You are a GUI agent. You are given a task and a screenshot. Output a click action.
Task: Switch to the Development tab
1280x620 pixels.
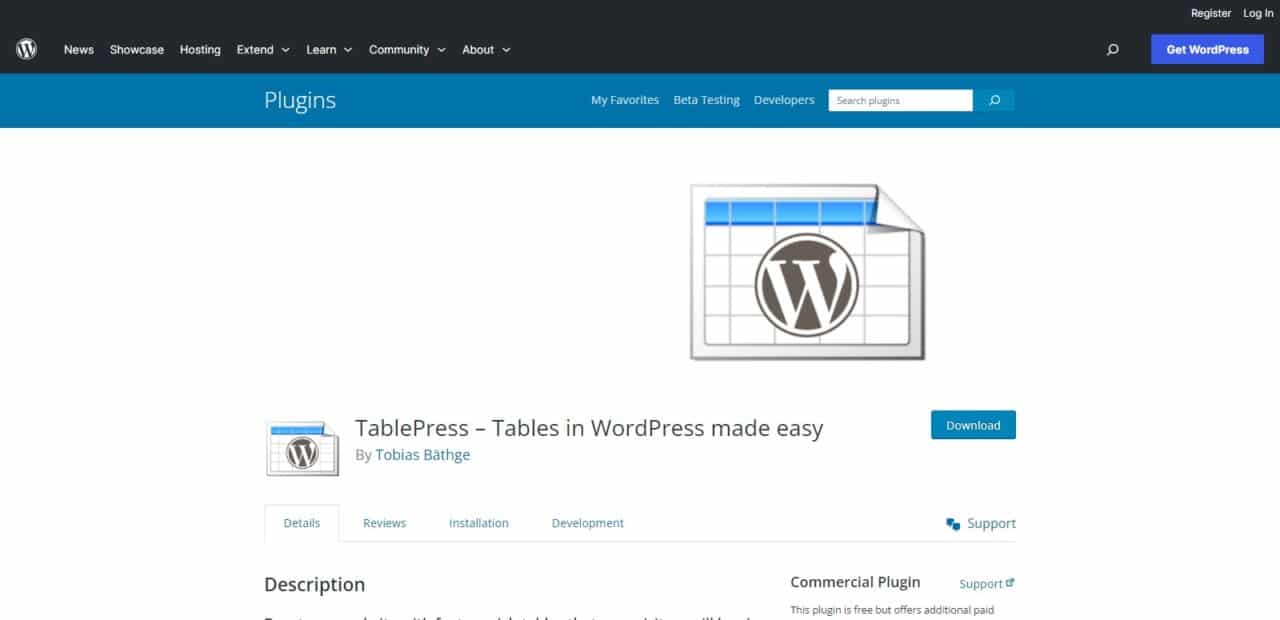coord(588,523)
